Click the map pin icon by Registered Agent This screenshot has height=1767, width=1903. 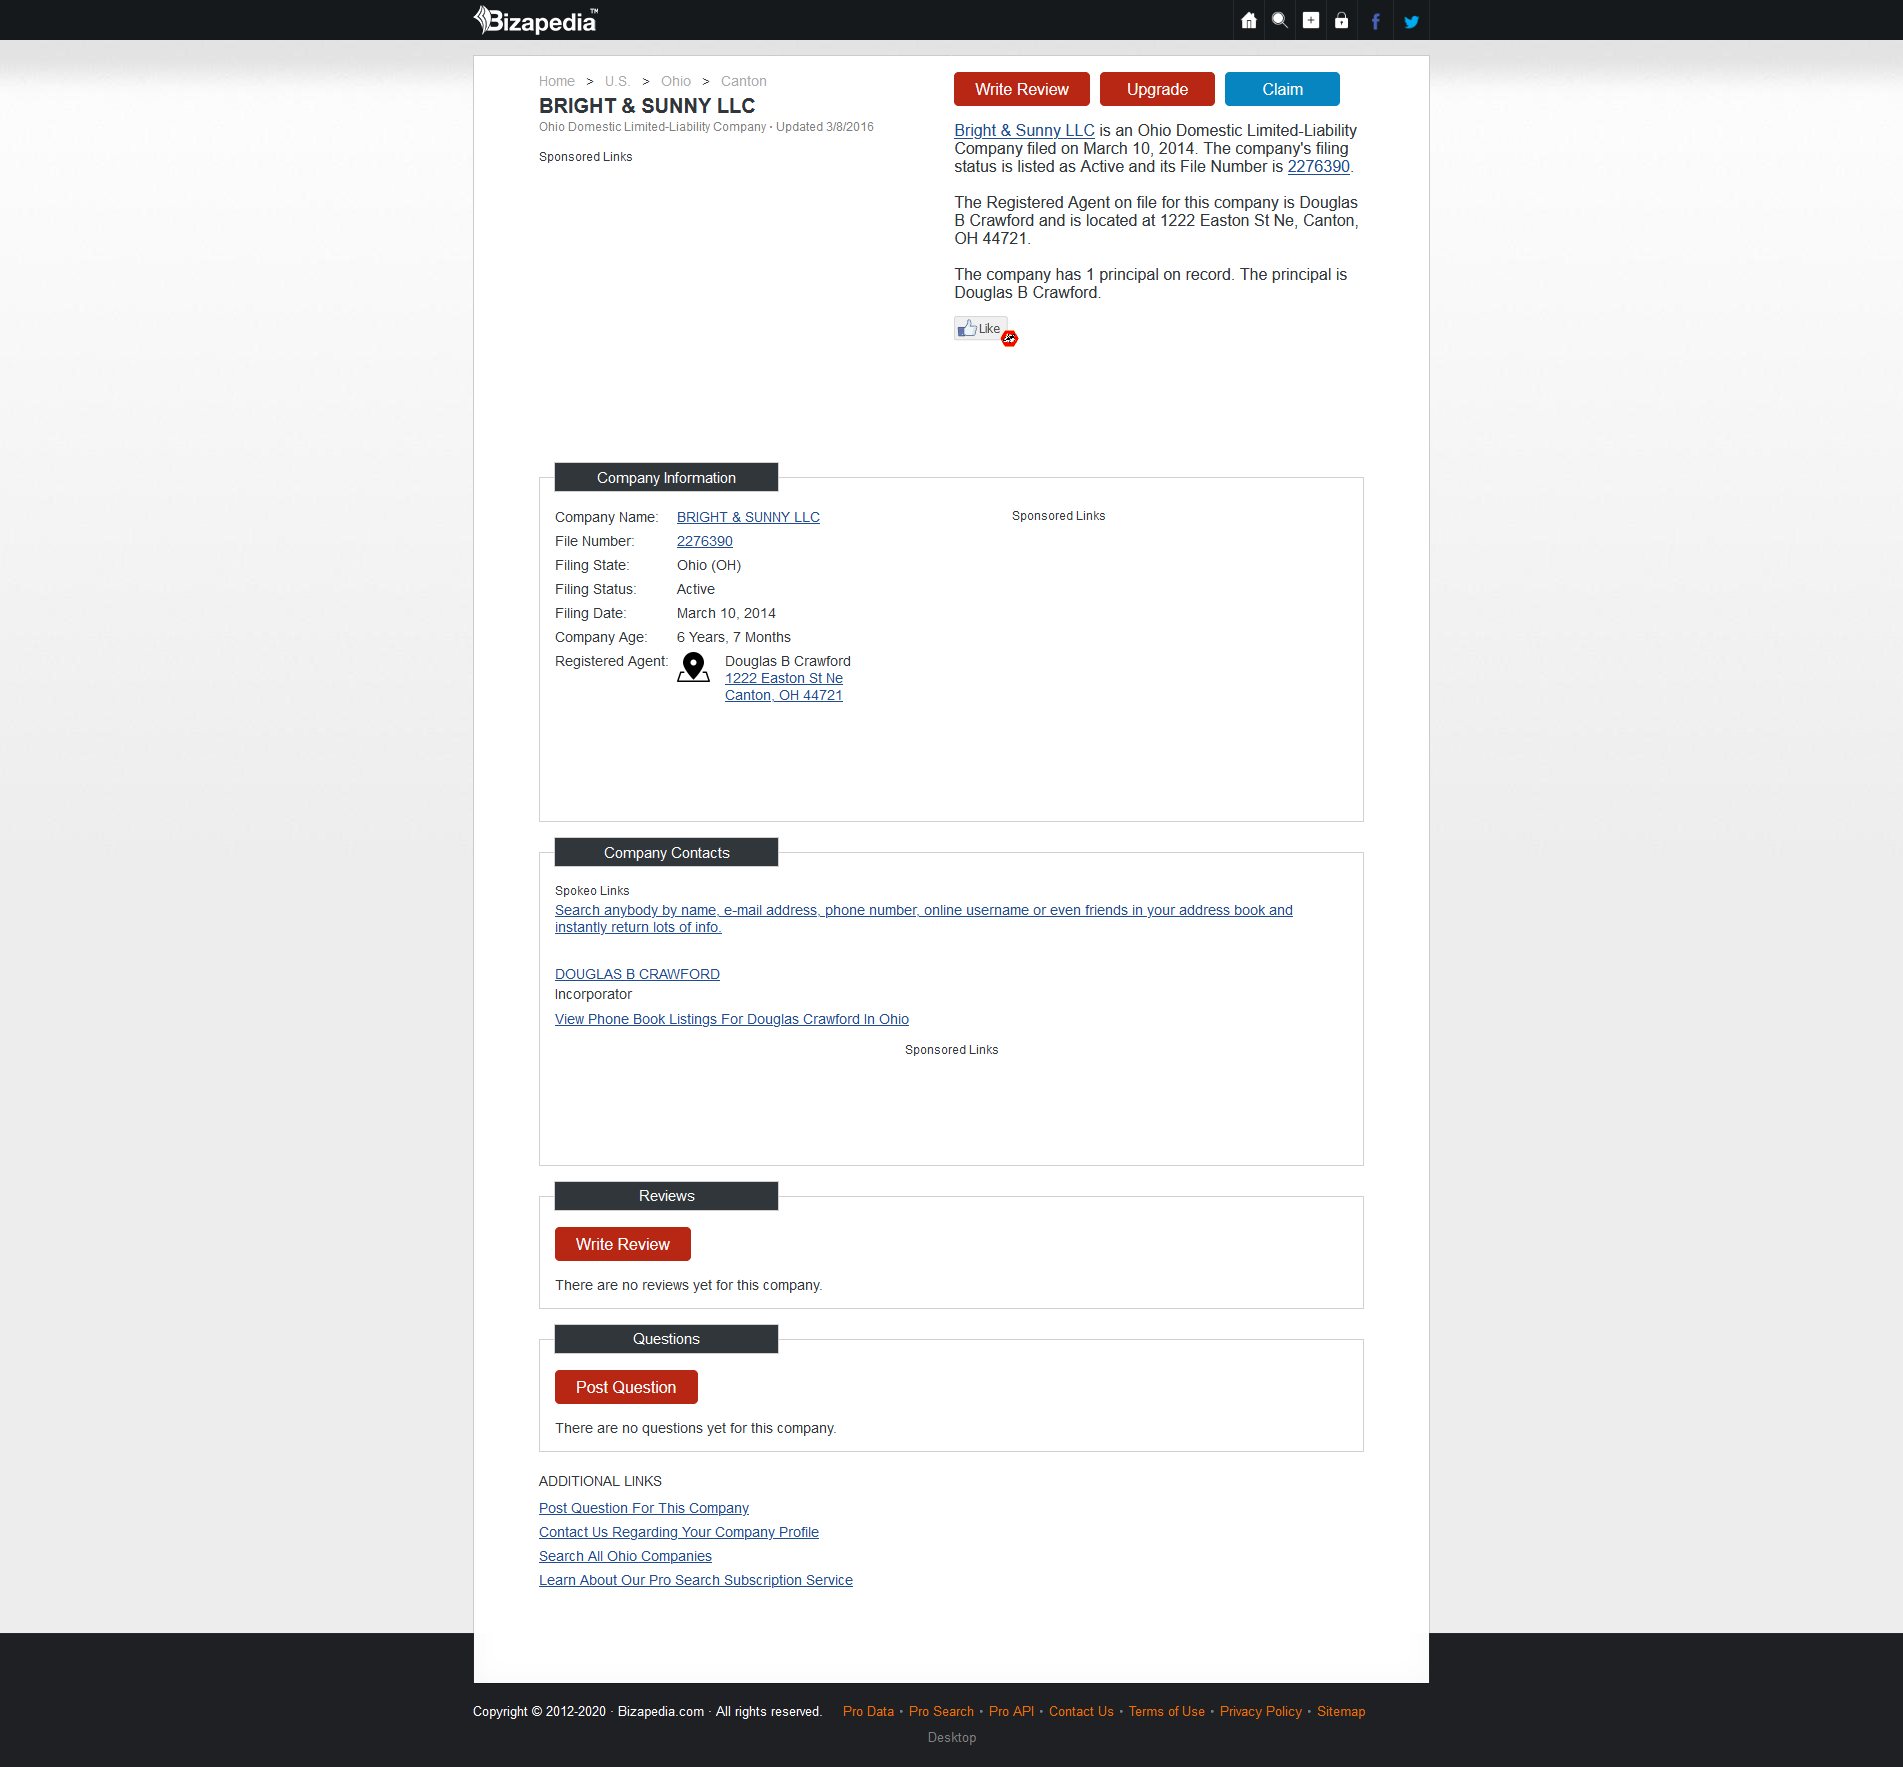(x=693, y=667)
